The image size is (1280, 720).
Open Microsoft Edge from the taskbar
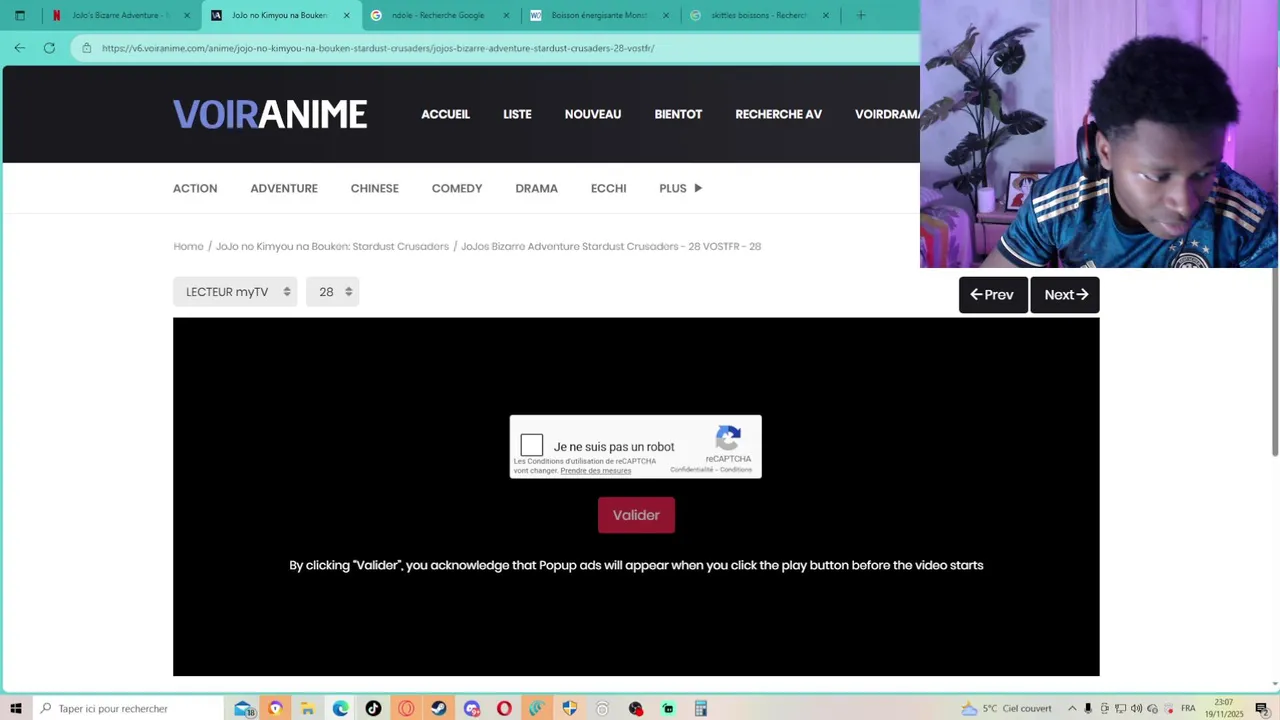(x=341, y=708)
